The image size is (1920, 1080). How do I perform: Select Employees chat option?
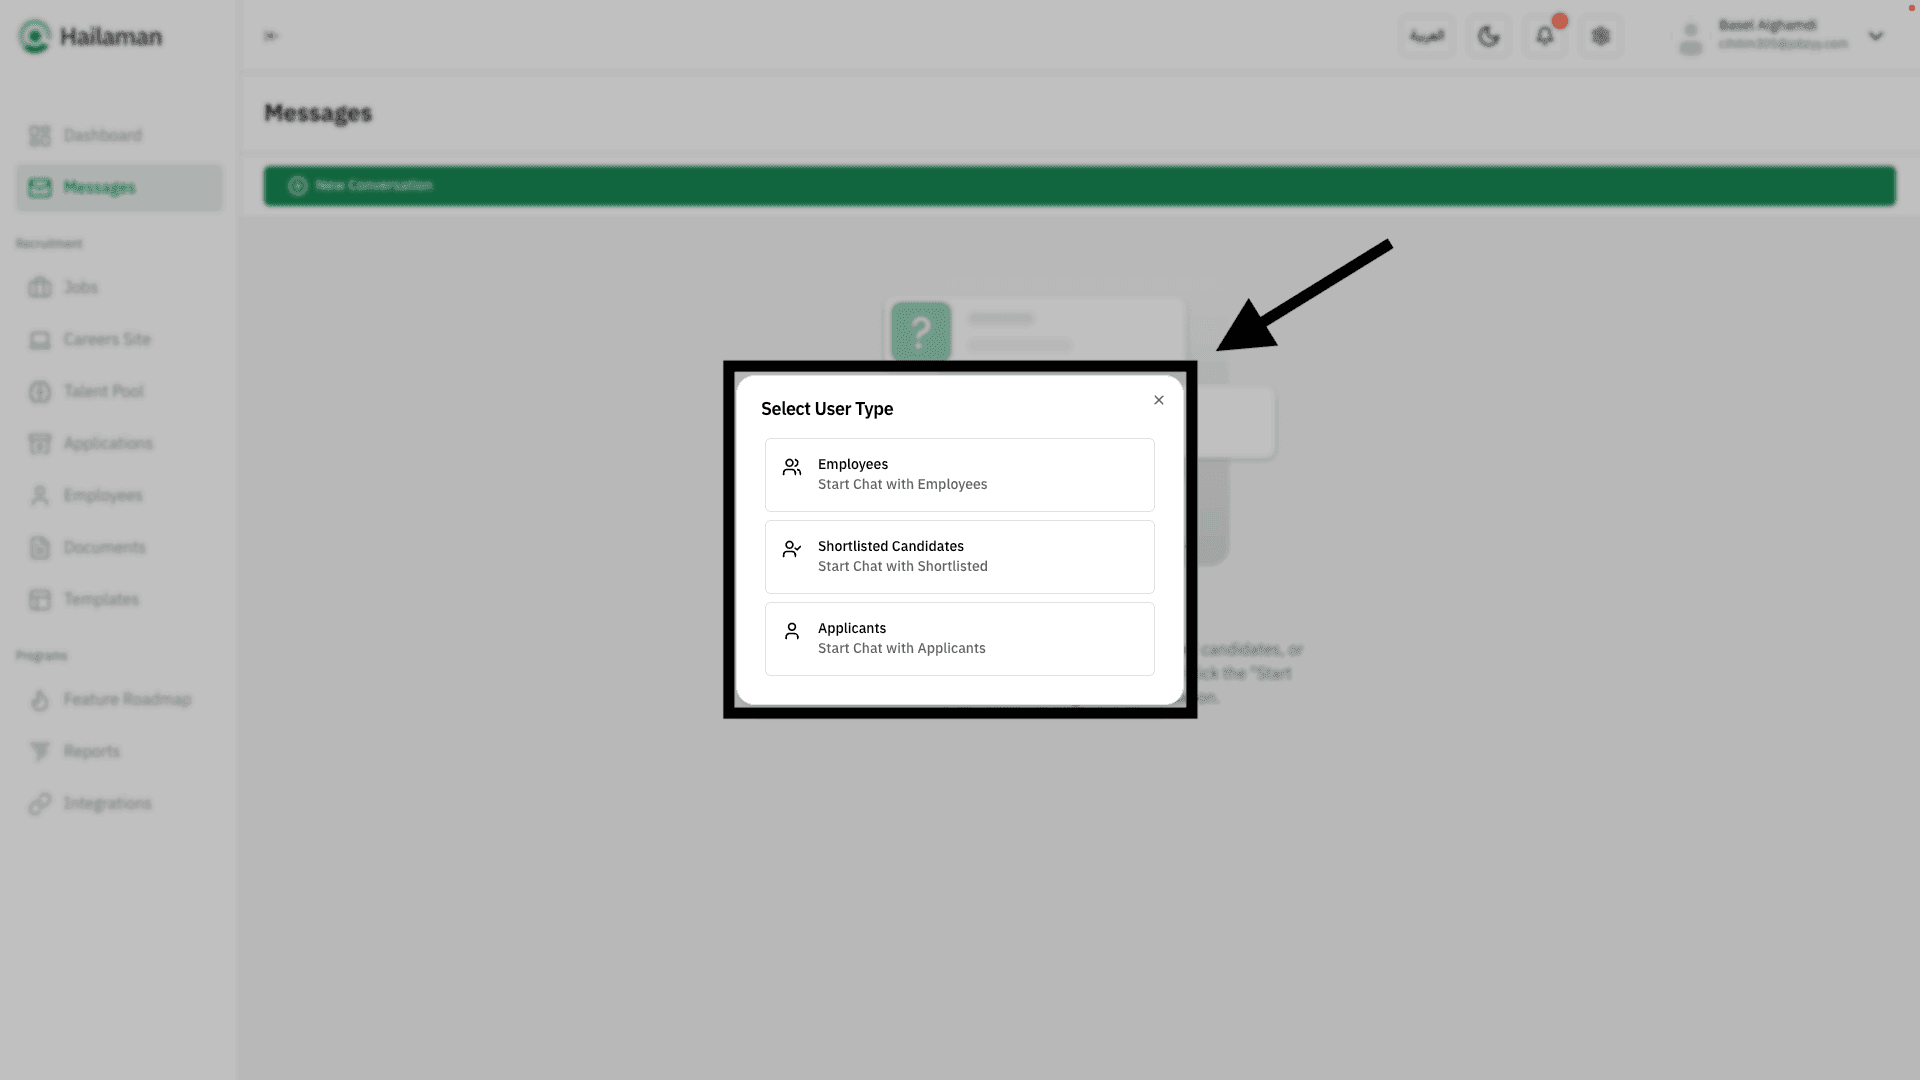click(x=959, y=474)
